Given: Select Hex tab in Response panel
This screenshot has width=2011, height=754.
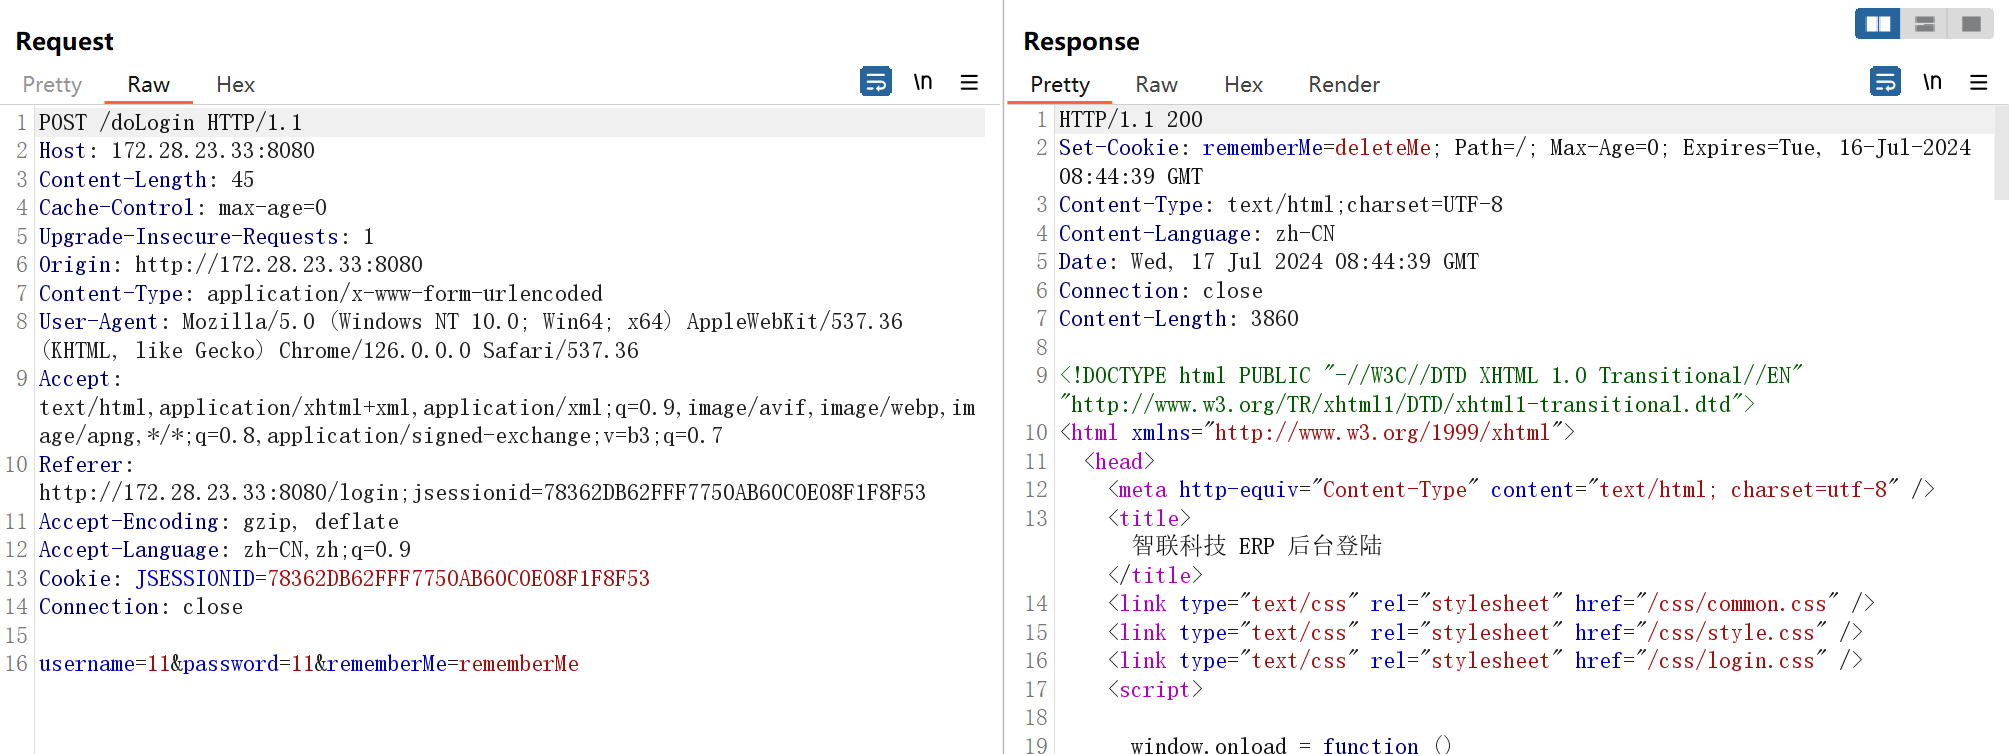Looking at the screenshot, I should coord(1243,85).
